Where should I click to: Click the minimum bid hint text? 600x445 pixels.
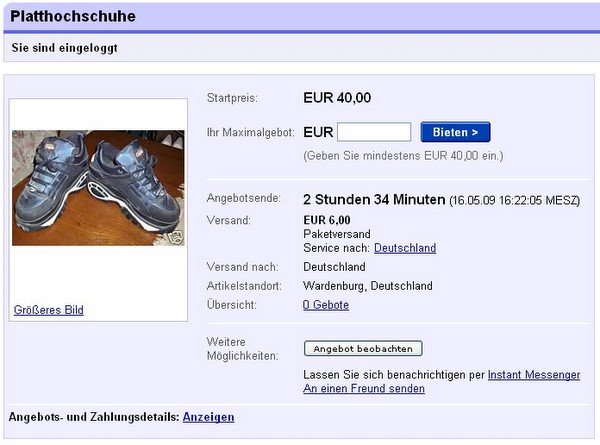[x=403, y=156]
